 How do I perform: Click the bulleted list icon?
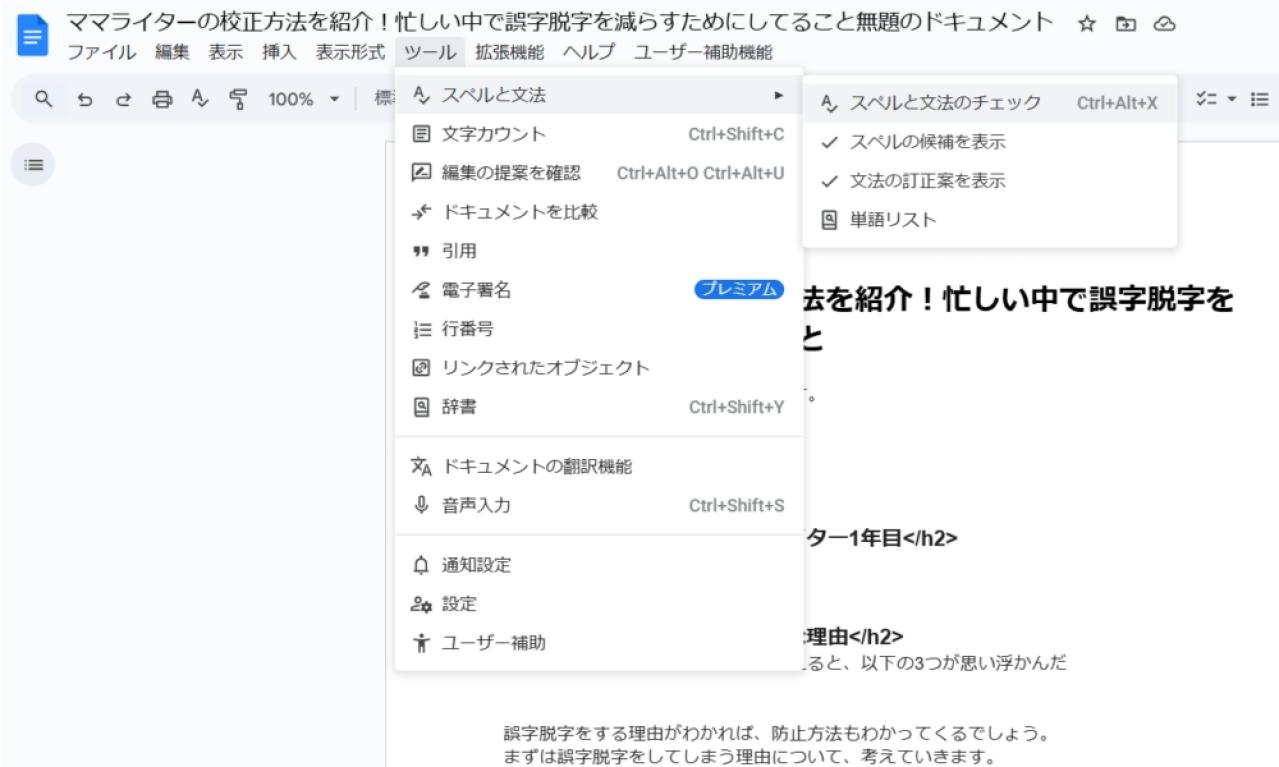point(1260,99)
